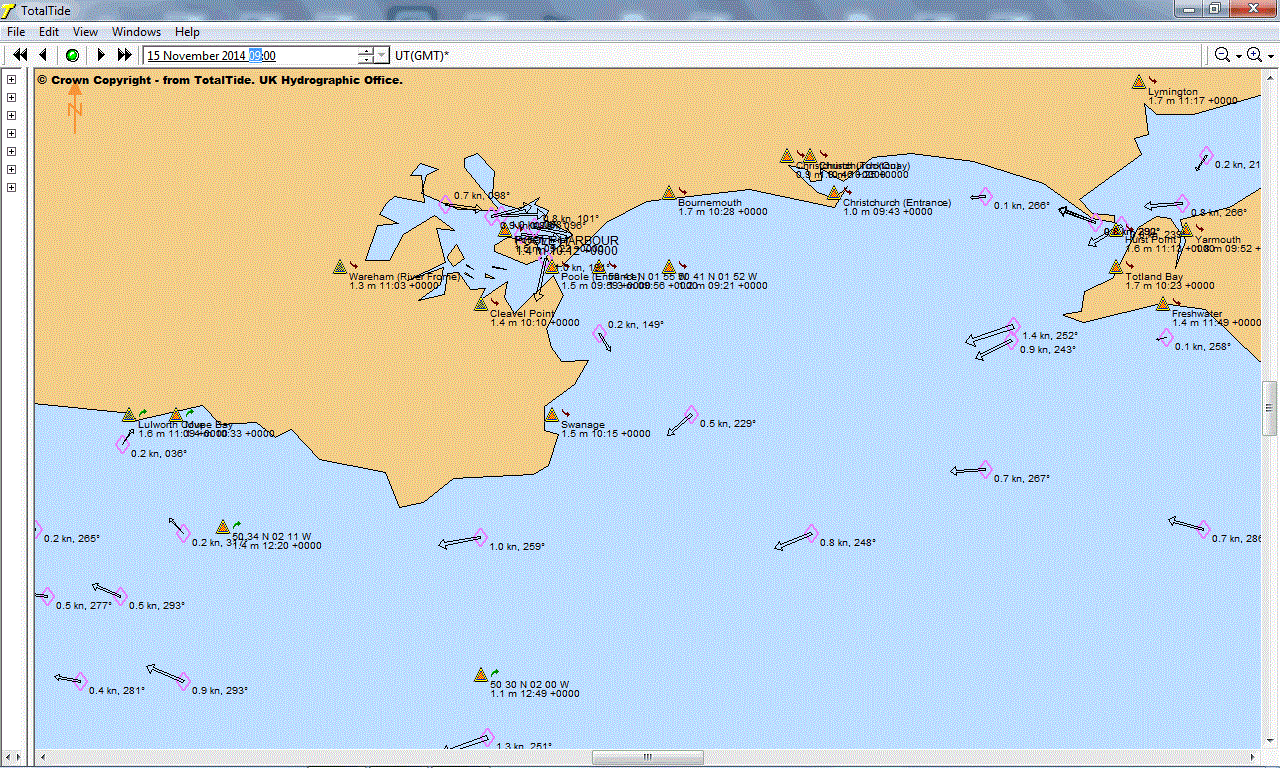Increment the time with the spinner up arrow
Image resolution: width=1280 pixels, height=768 pixels.
coord(366,51)
